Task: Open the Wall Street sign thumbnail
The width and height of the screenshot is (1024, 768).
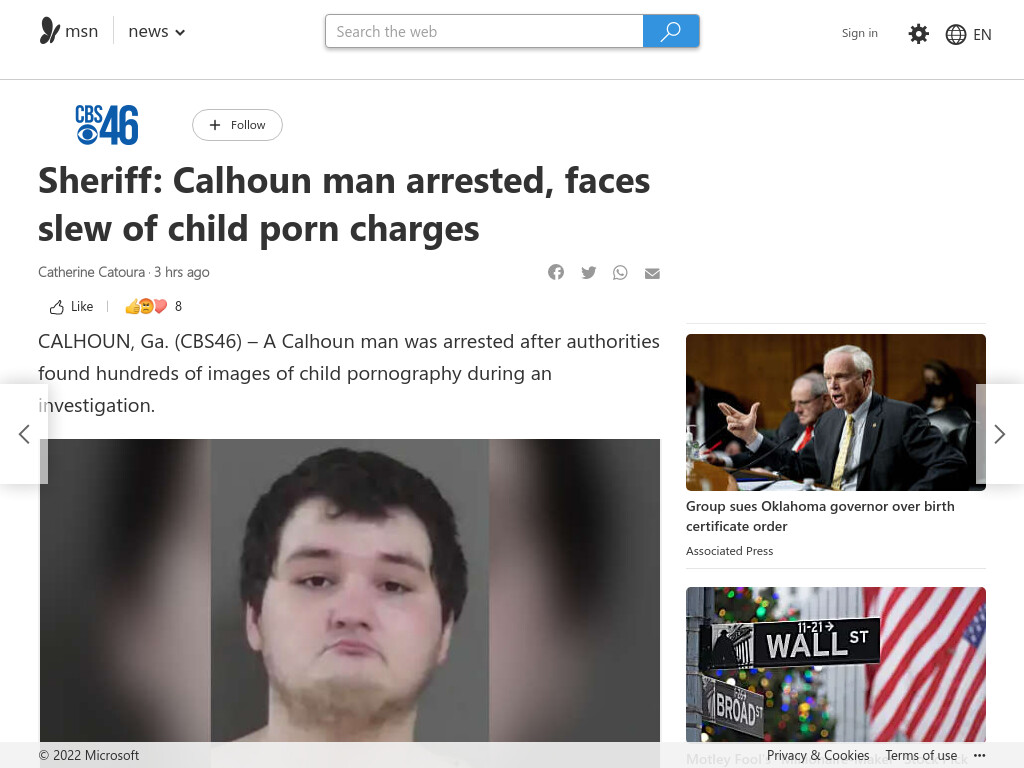Action: pyautogui.click(x=835, y=664)
